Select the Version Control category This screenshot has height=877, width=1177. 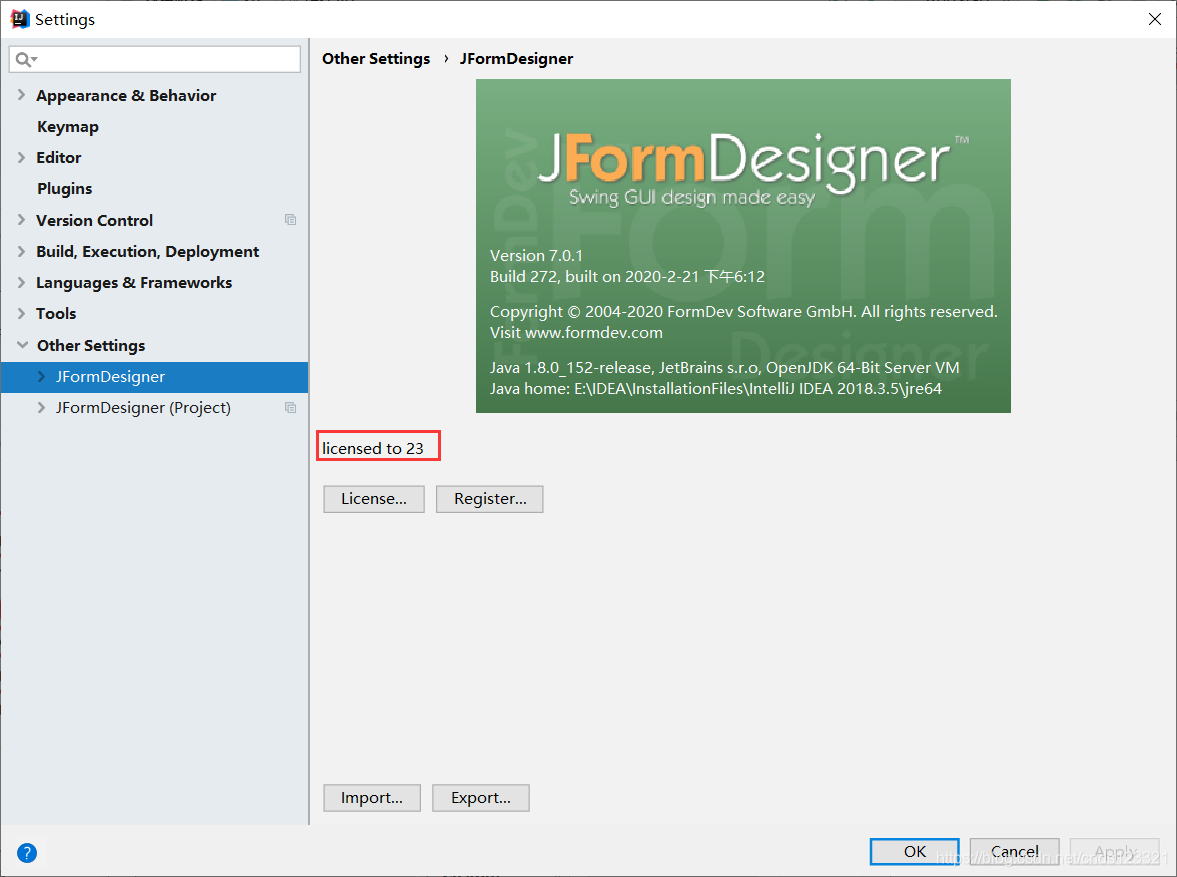[x=95, y=220]
